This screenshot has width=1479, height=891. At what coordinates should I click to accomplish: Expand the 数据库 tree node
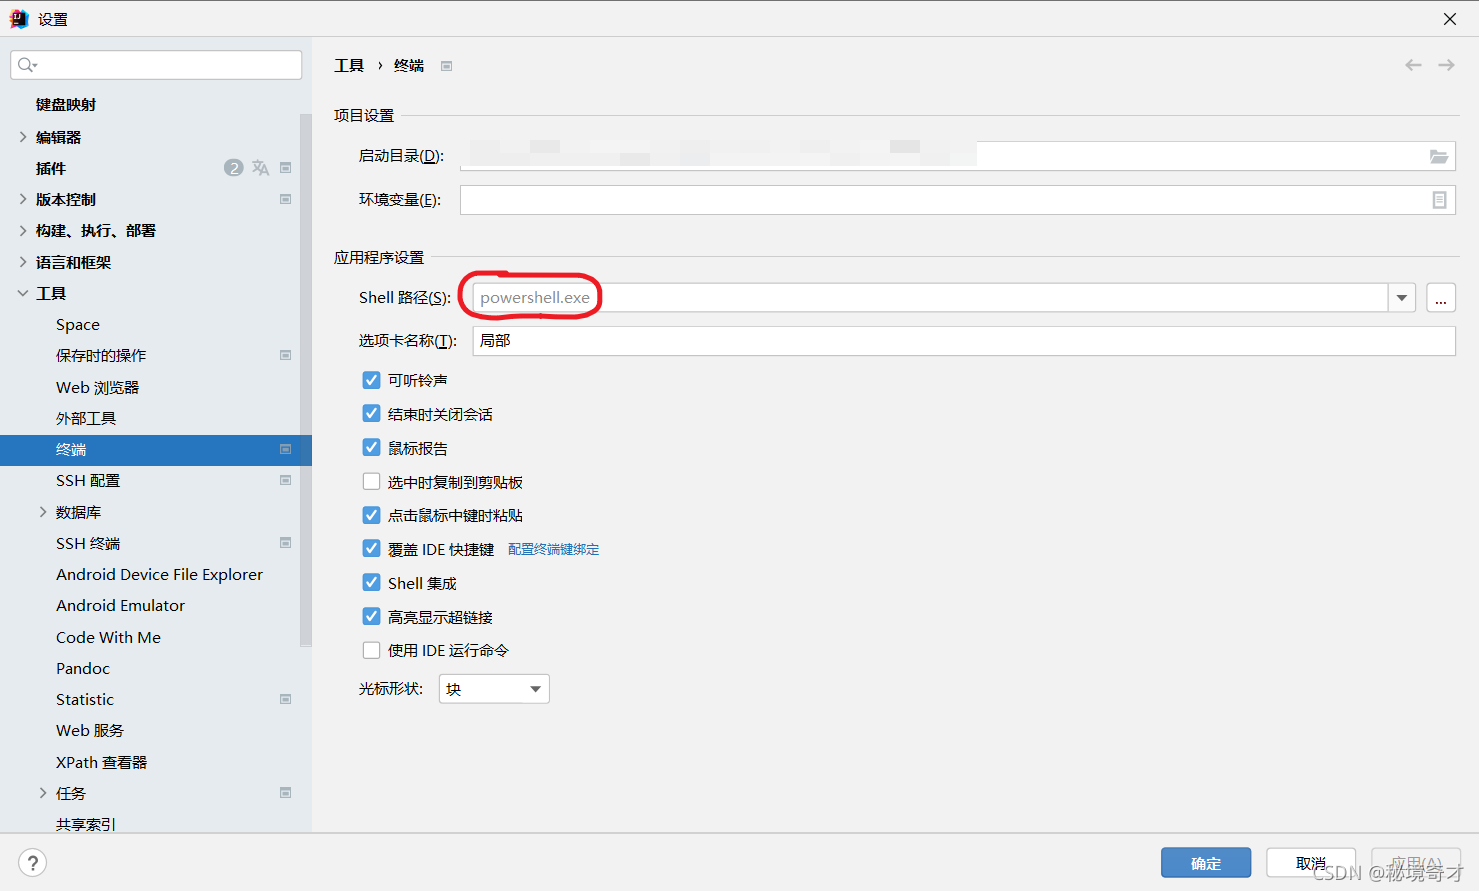pyautogui.click(x=43, y=512)
